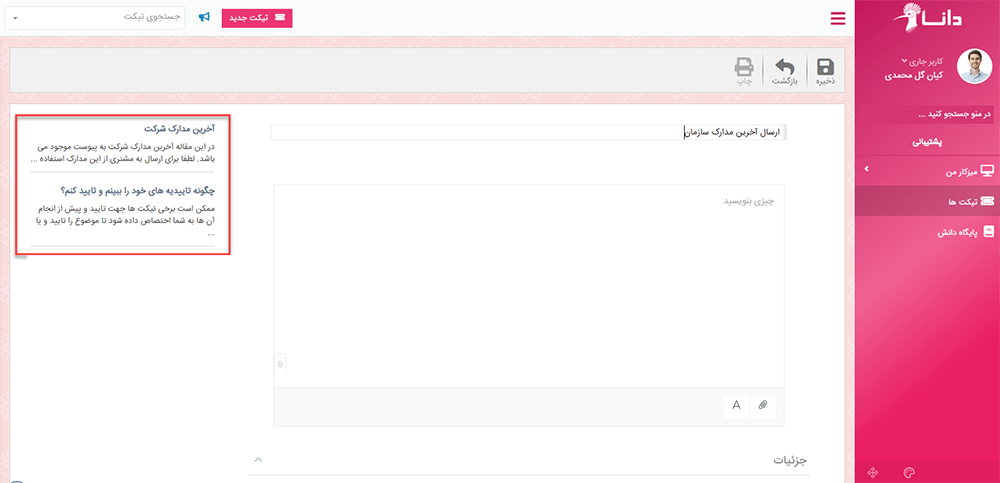Click the move arrows icon in sidebar footer

pyautogui.click(x=873, y=473)
